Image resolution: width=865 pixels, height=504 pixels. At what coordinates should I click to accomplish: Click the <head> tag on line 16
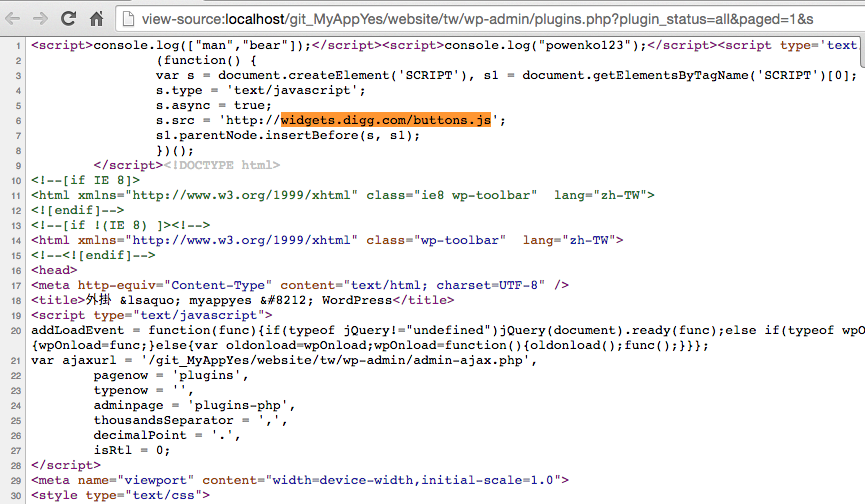coord(54,270)
